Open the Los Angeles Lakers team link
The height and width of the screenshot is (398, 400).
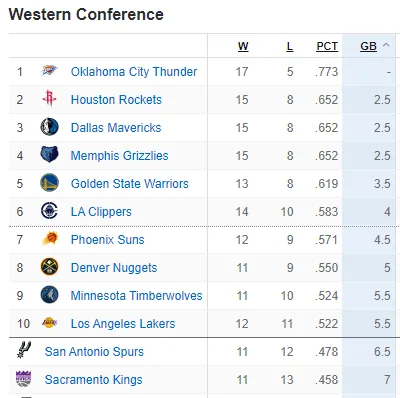[123, 324]
